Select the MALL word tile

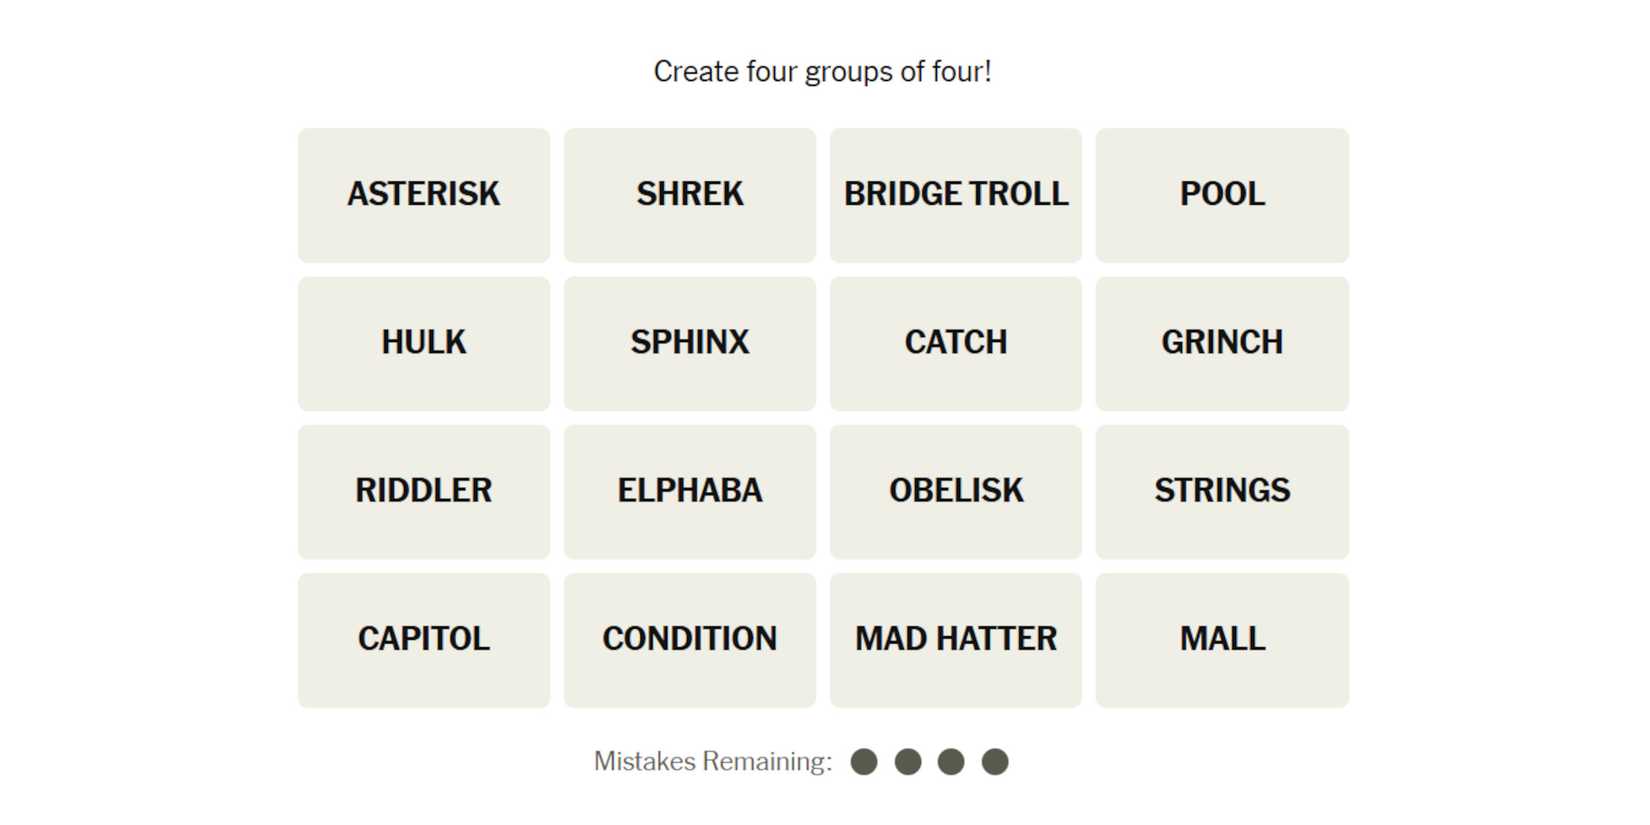pyautogui.click(x=1222, y=639)
